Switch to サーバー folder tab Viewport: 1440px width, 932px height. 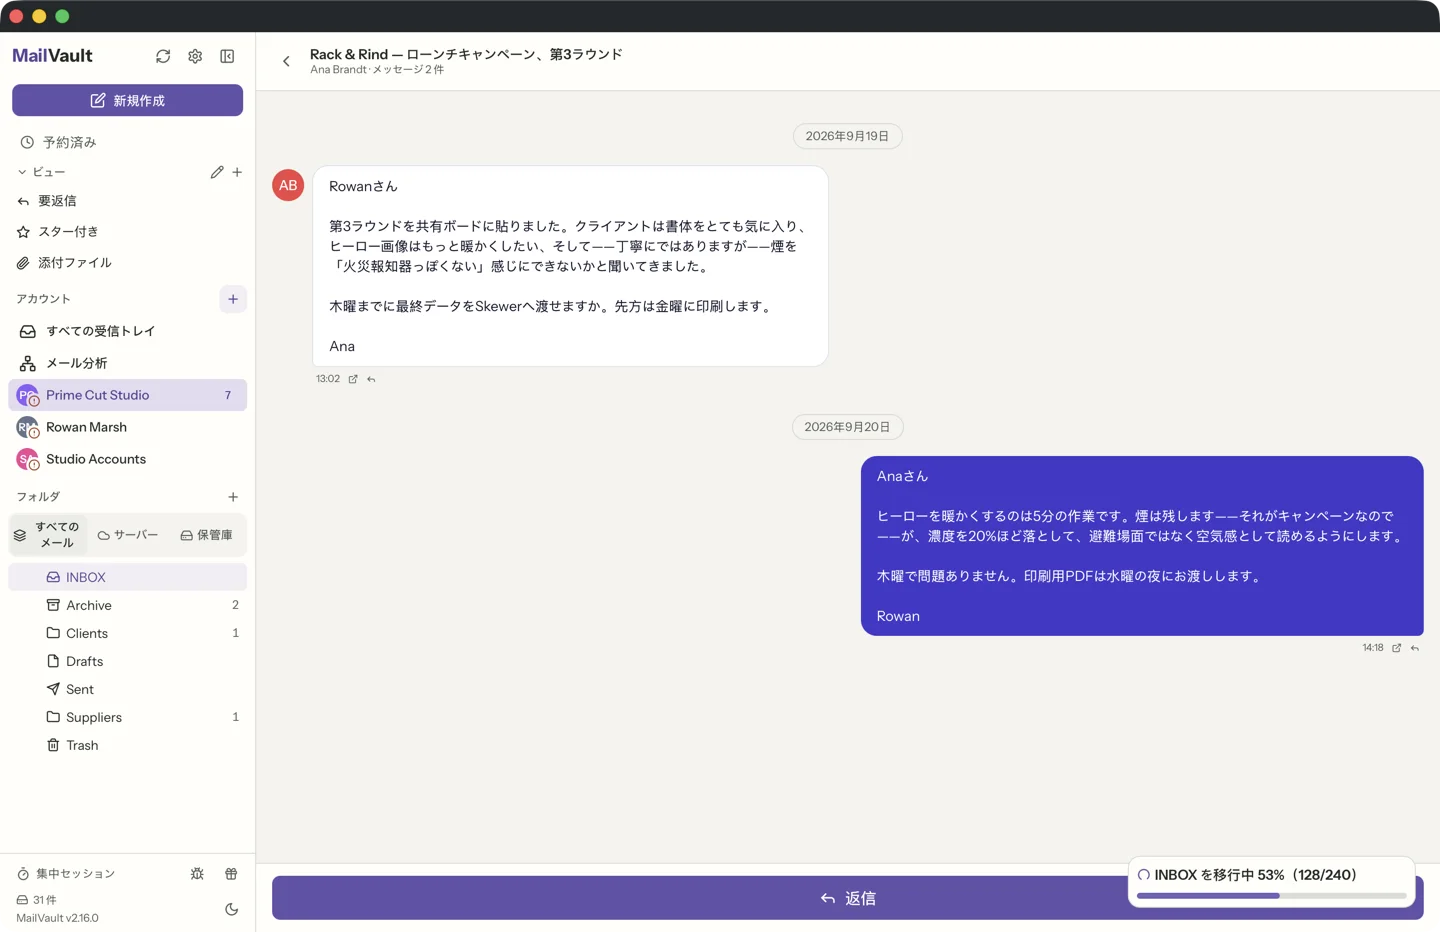pyautogui.click(x=128, y=535)
